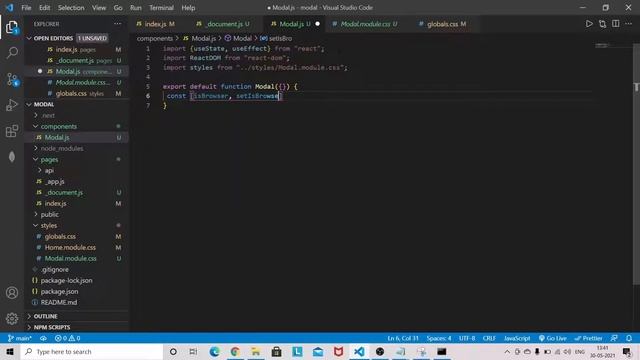Open editor More Actions ellipsis

pyautogui.click(x=629, y=24)
